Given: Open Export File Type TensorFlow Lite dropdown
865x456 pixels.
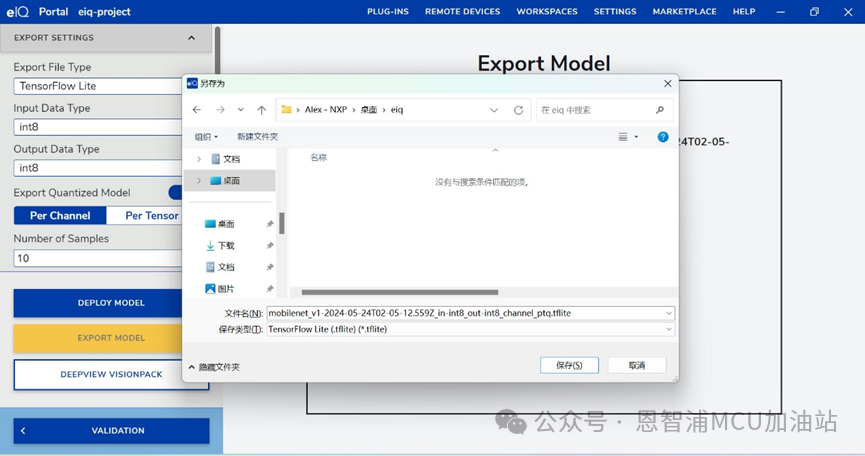Looking at the screenshot, I should [x=98, y=86].
